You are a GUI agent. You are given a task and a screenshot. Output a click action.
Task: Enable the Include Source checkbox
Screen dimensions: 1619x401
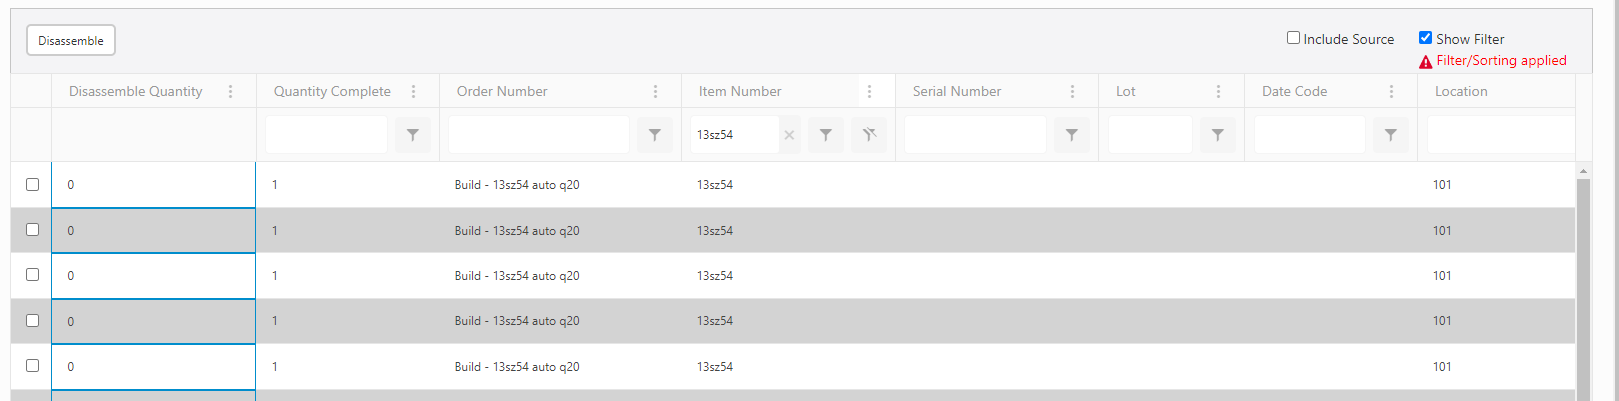click(x=1293, y=38)
